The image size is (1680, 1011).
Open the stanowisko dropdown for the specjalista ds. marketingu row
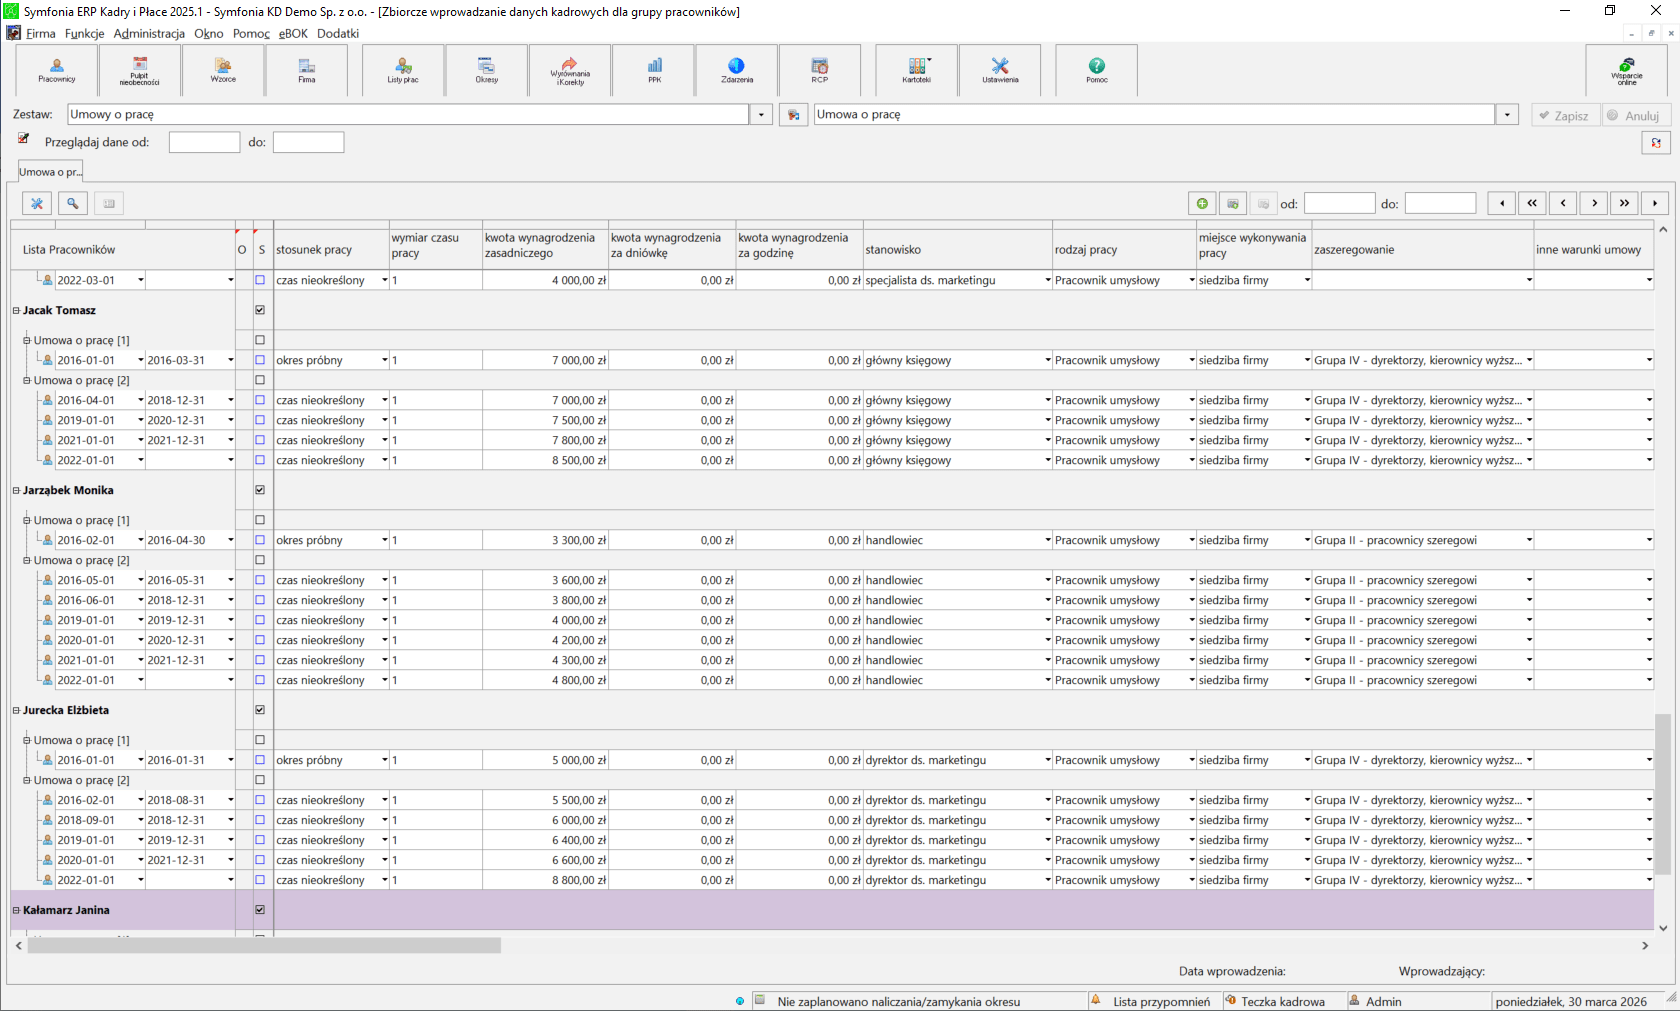tap(1047, 281)
